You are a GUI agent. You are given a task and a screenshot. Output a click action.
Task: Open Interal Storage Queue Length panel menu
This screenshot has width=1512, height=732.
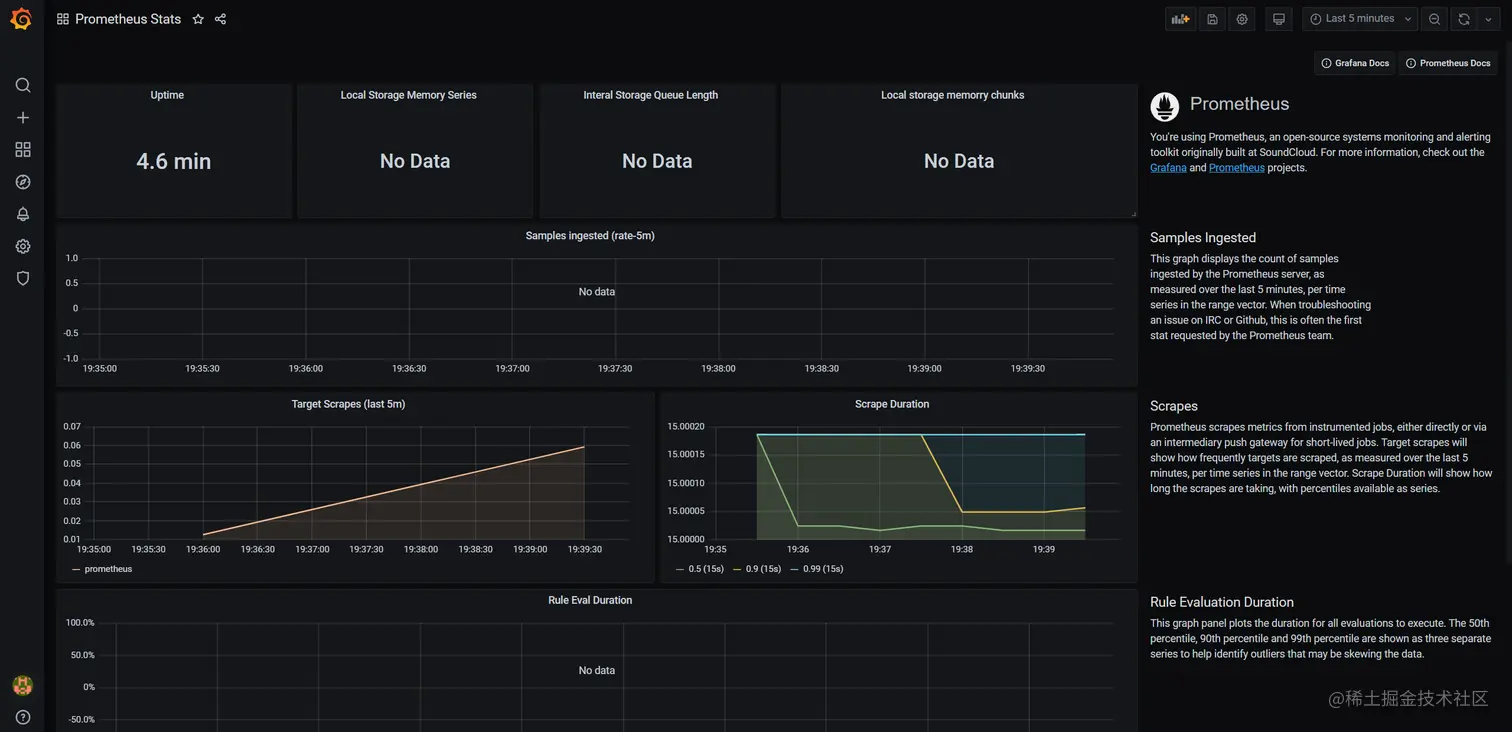(x=651, y=95)
